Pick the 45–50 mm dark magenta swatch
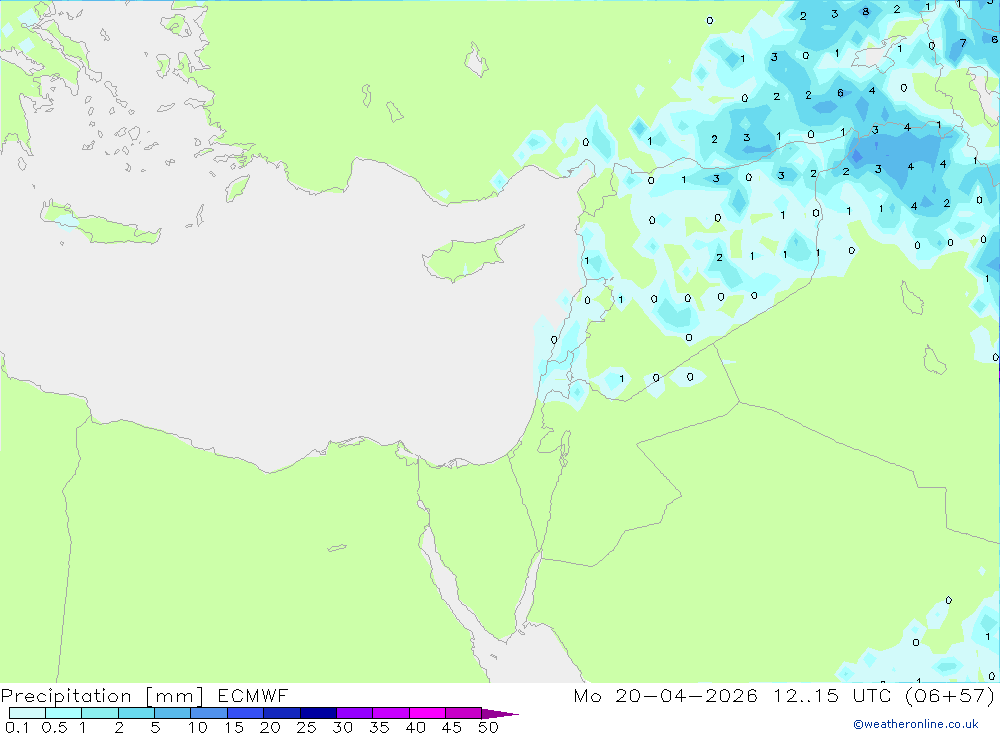 tap(463, 713)
